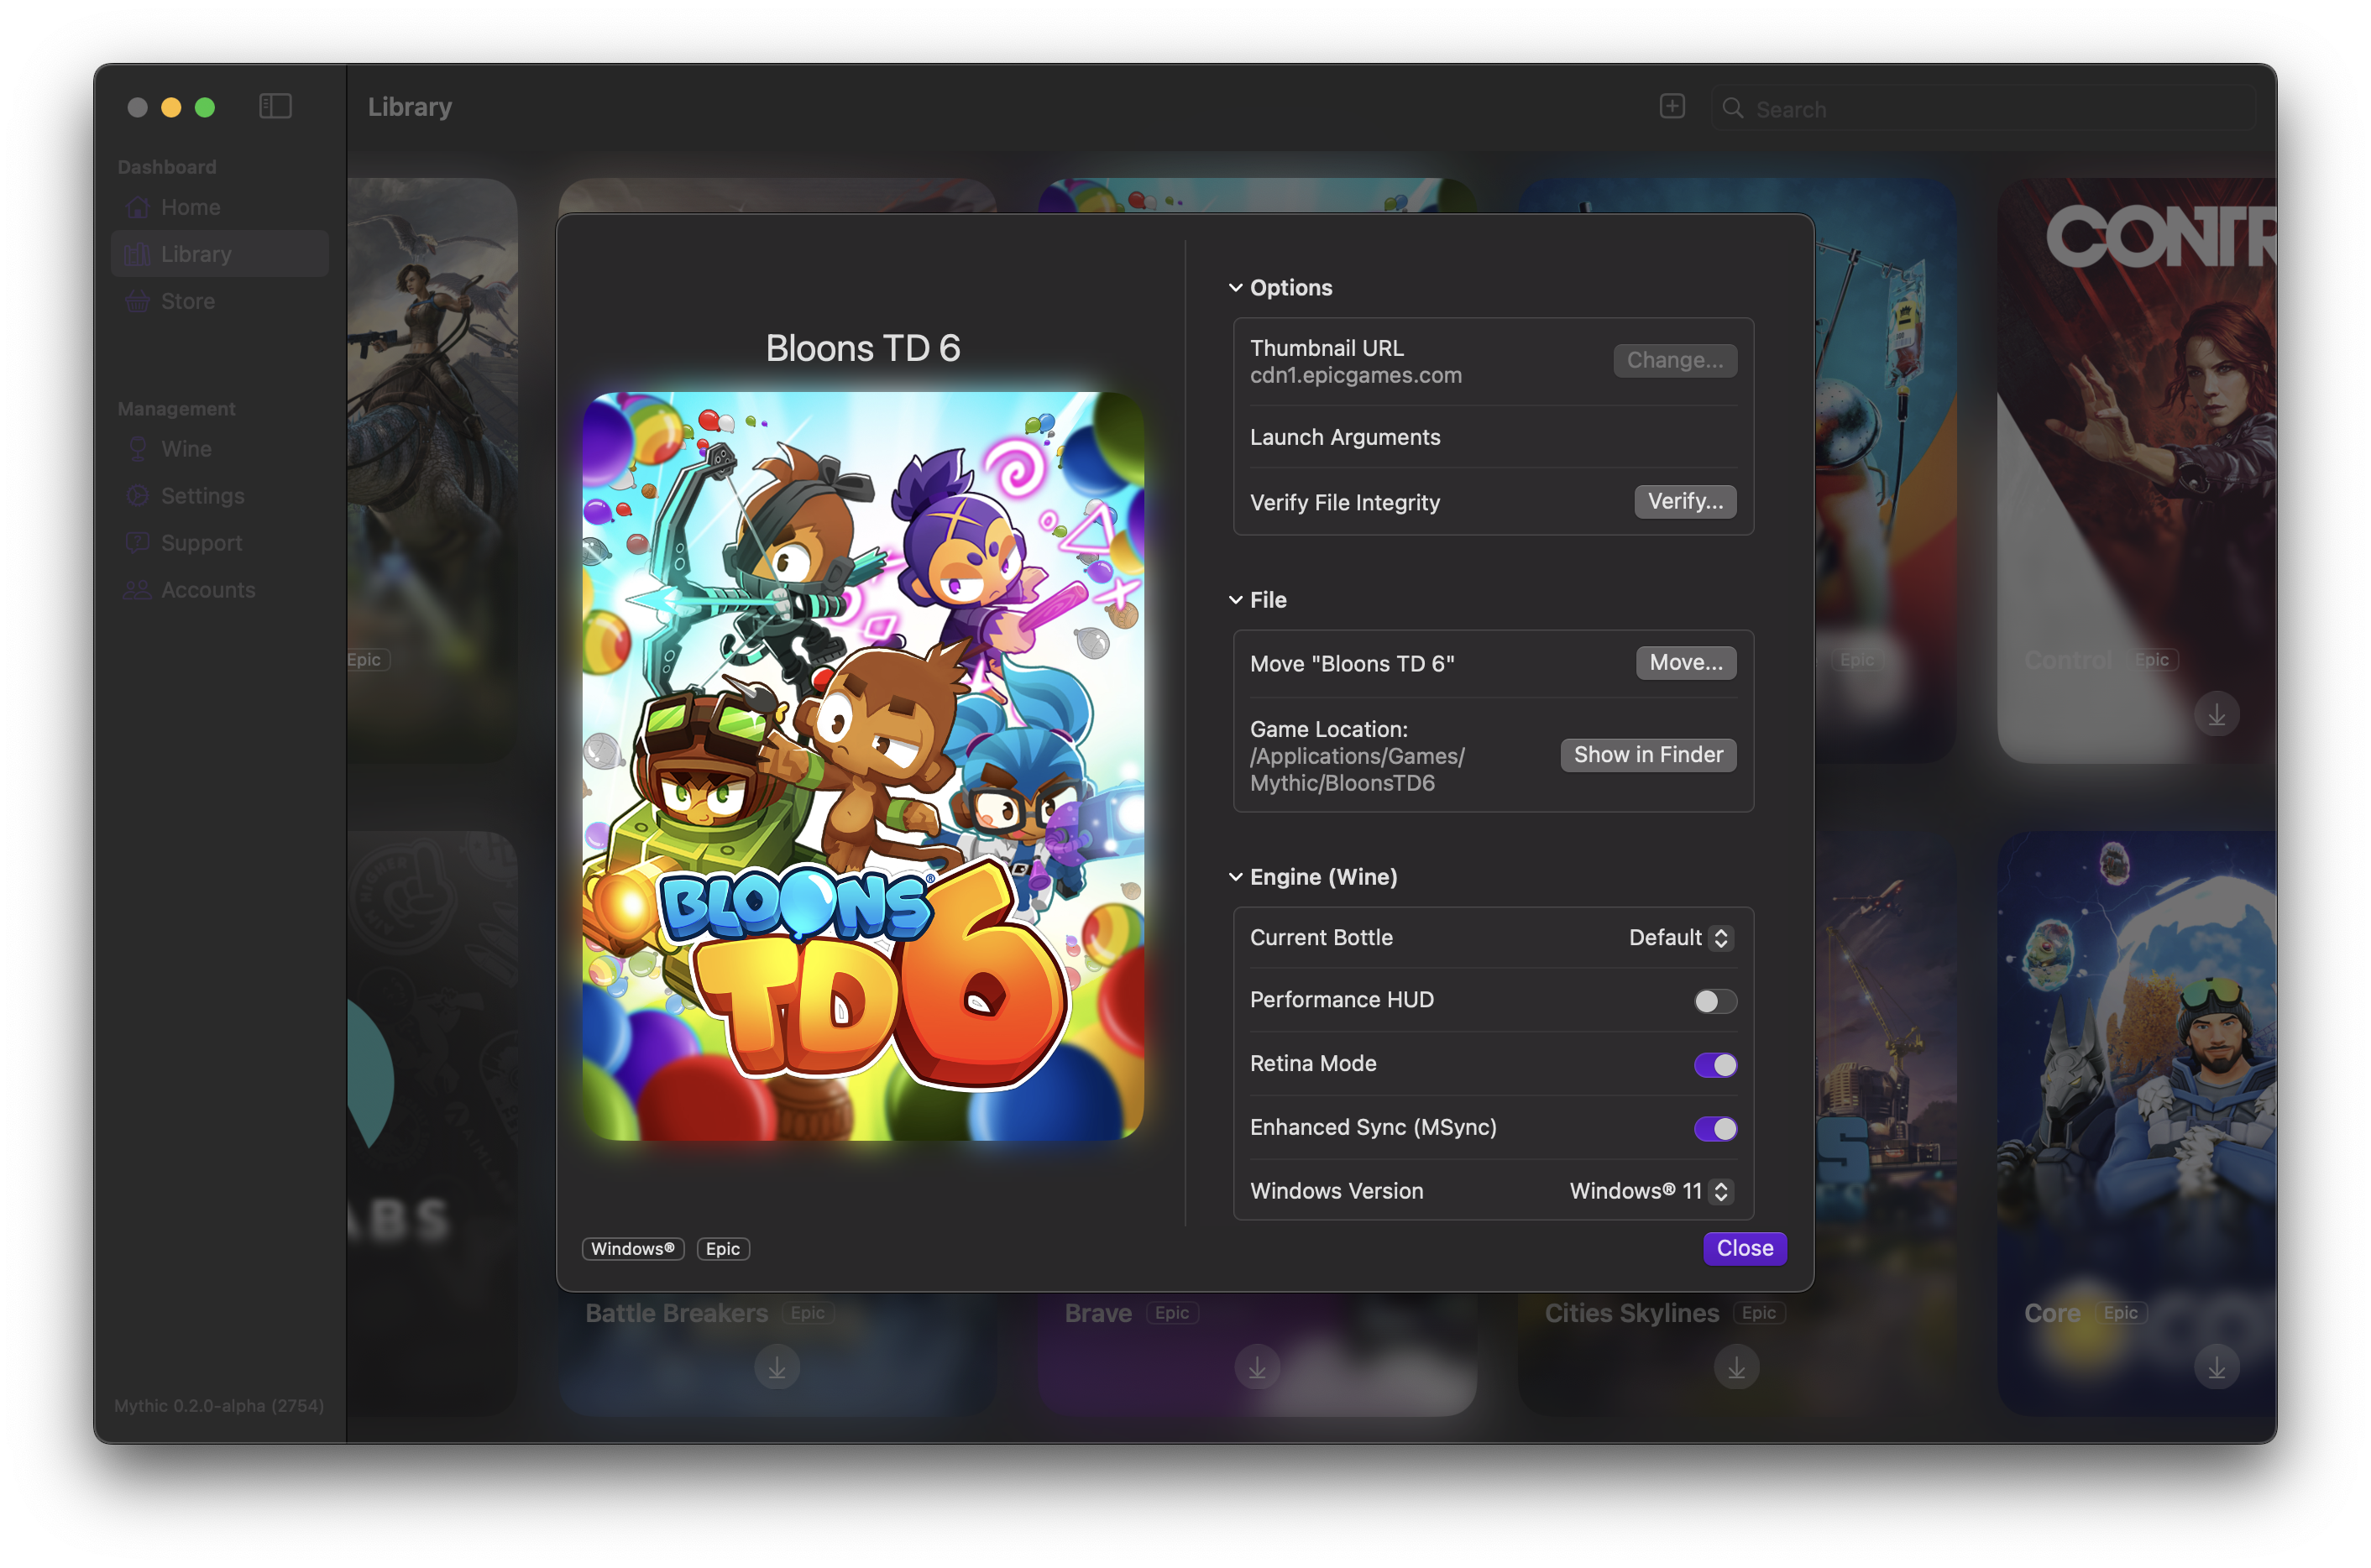Open Settings in sidebar
Screen dimensions: 2371x1568
[220, 496]
